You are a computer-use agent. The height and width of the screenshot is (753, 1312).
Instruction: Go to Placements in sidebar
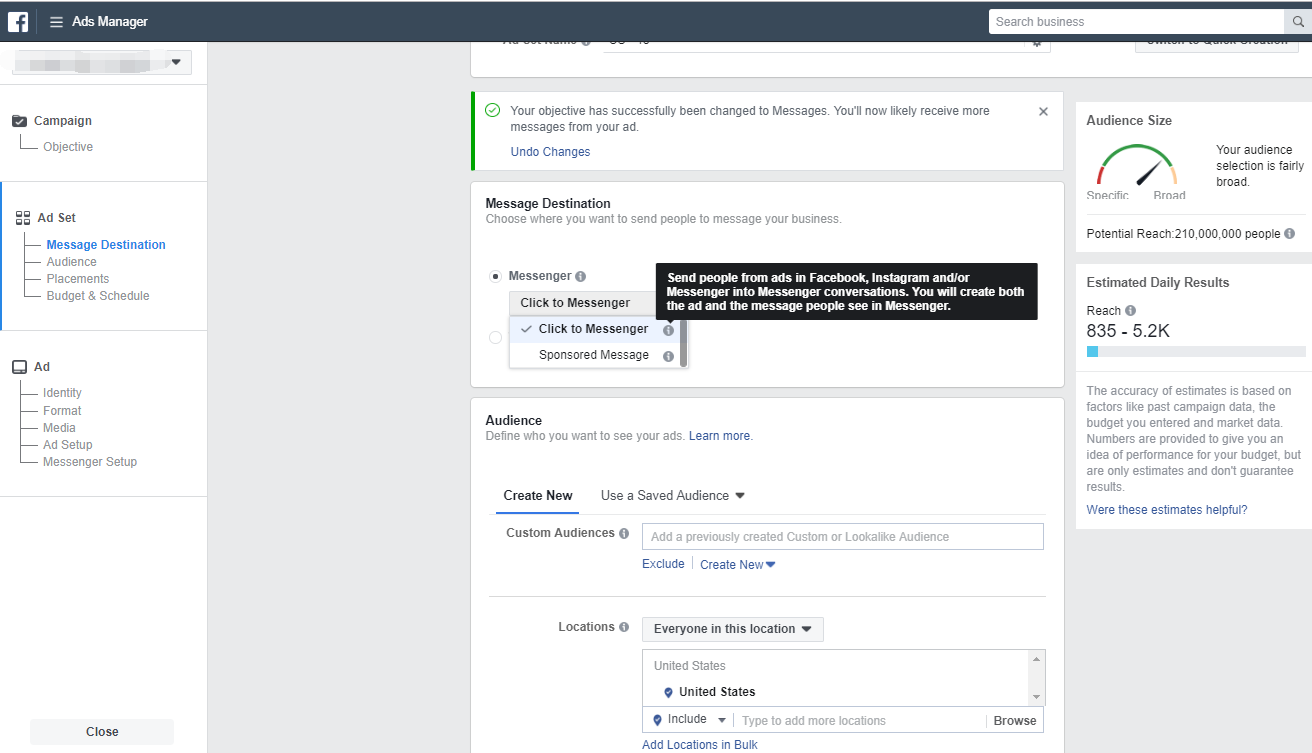coord(78,279)
